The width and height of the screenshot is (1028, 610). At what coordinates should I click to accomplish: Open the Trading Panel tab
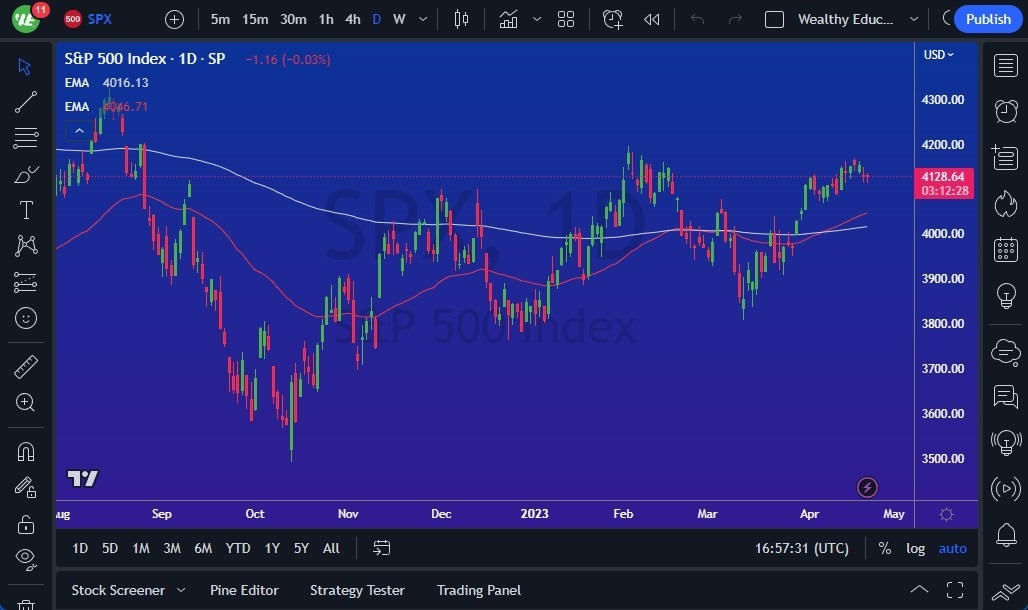[x=478, y=590]
